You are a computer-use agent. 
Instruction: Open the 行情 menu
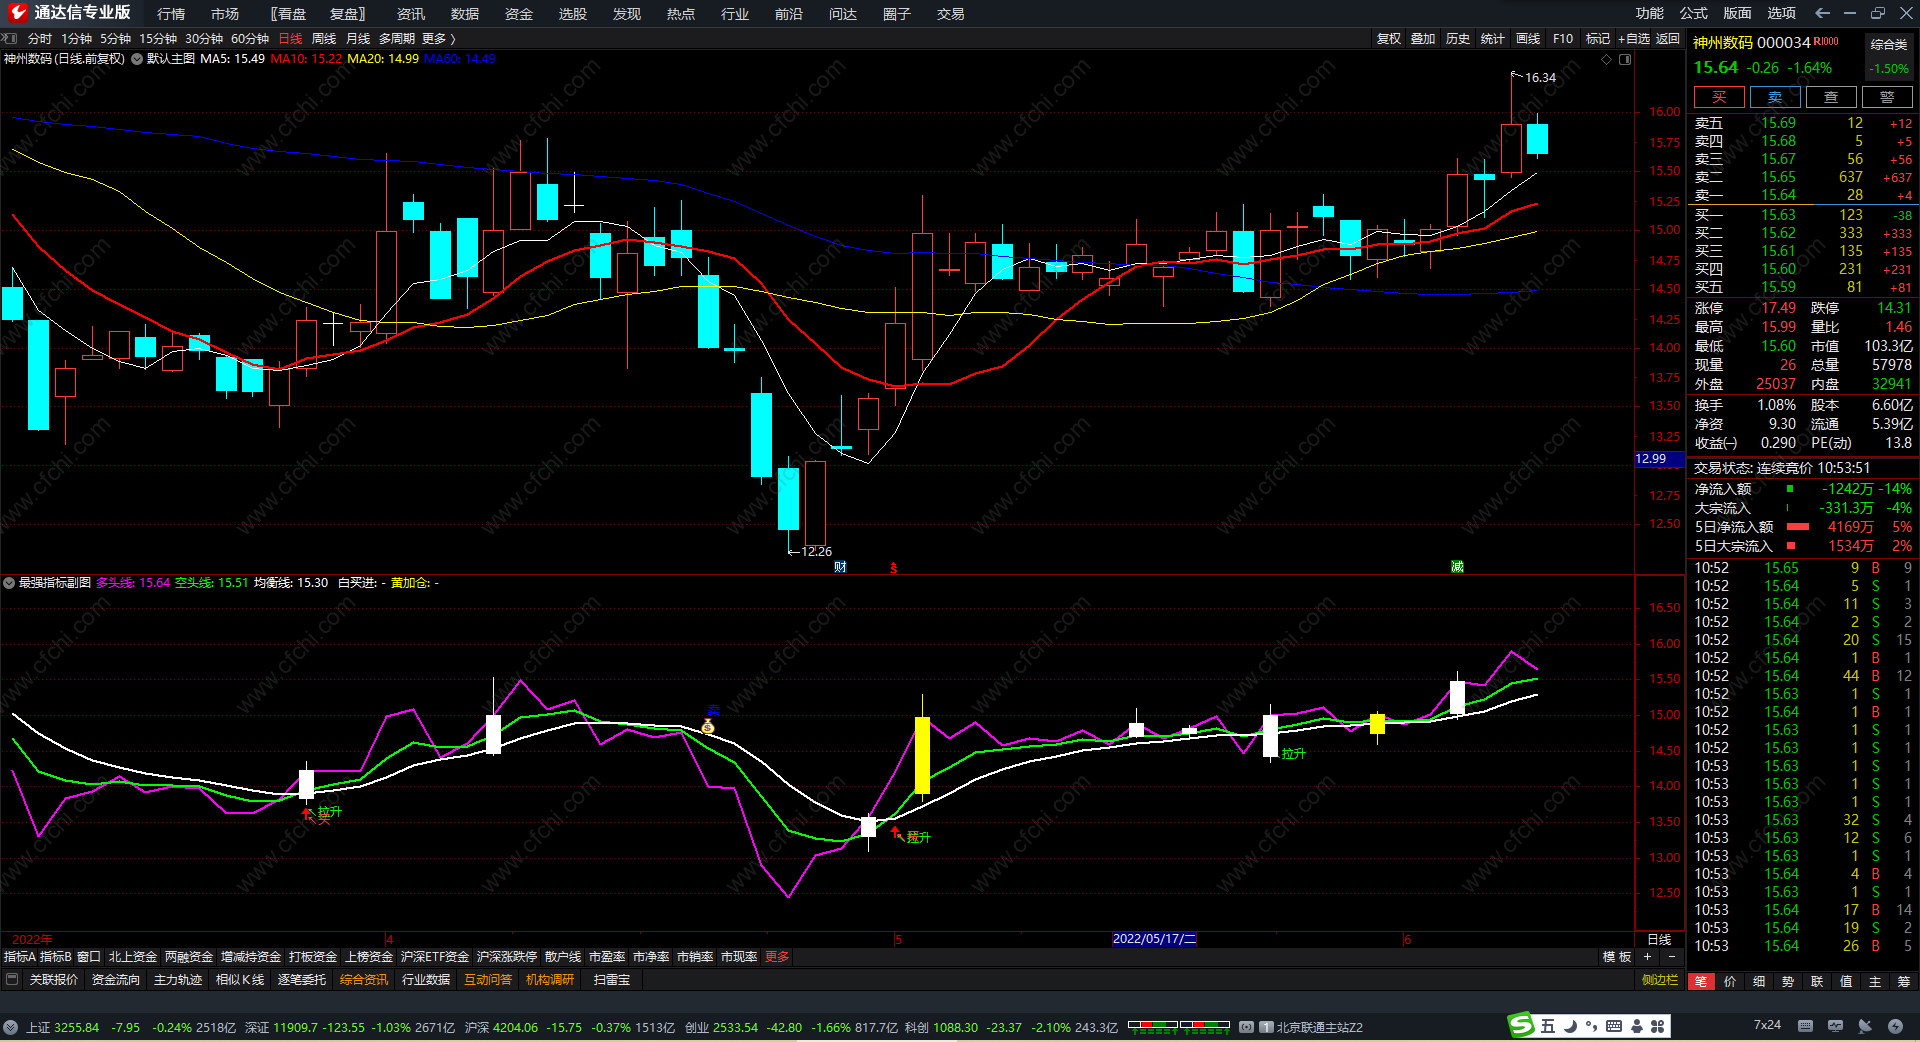(x=171, y=13)
